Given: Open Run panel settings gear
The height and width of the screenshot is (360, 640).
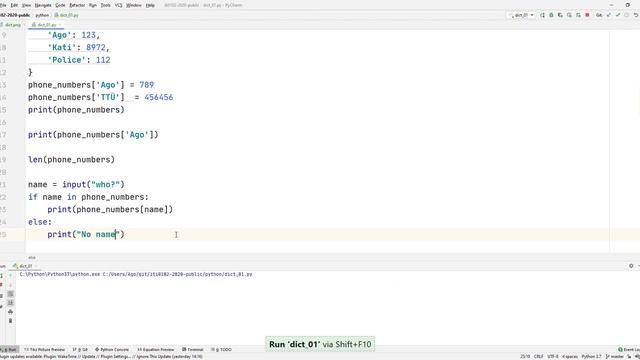Looking at the screenshot, I should [631, 266].
